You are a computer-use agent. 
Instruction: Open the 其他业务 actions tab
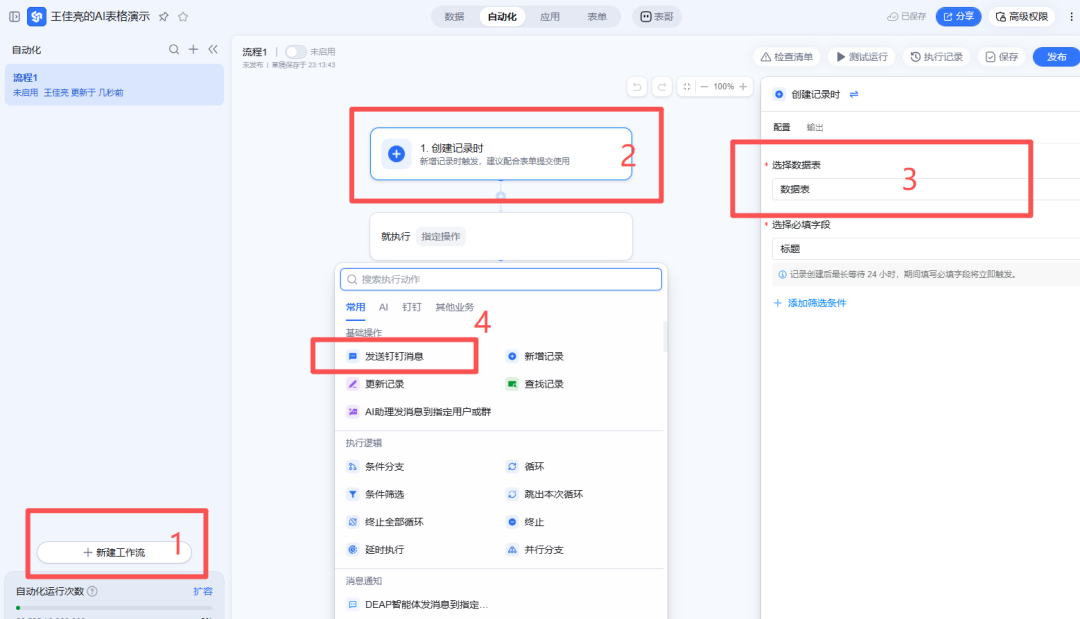[x=455, y=307]
